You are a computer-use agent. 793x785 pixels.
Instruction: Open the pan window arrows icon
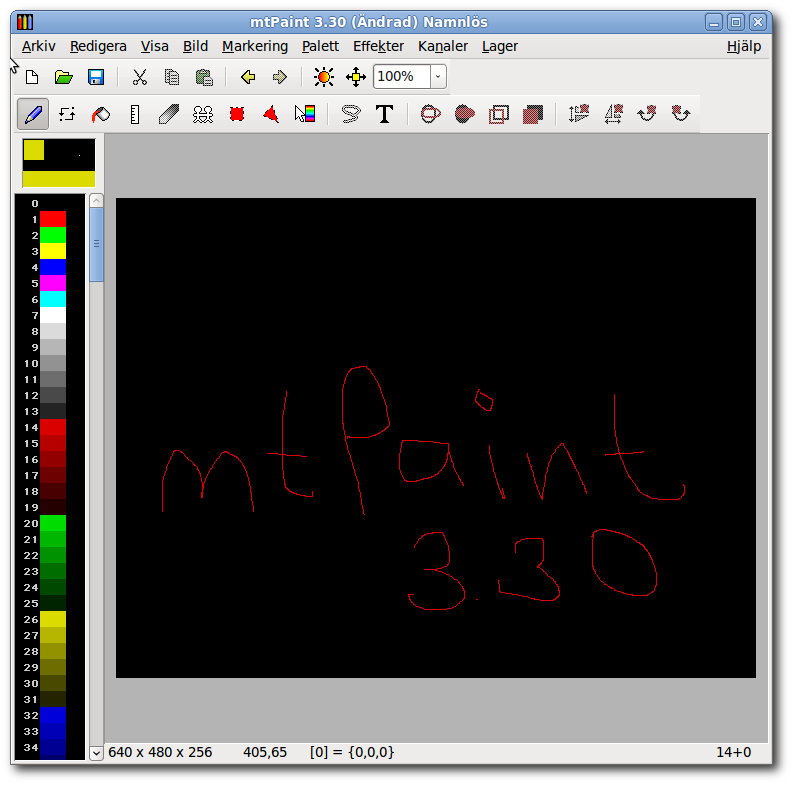pos(356,77)
